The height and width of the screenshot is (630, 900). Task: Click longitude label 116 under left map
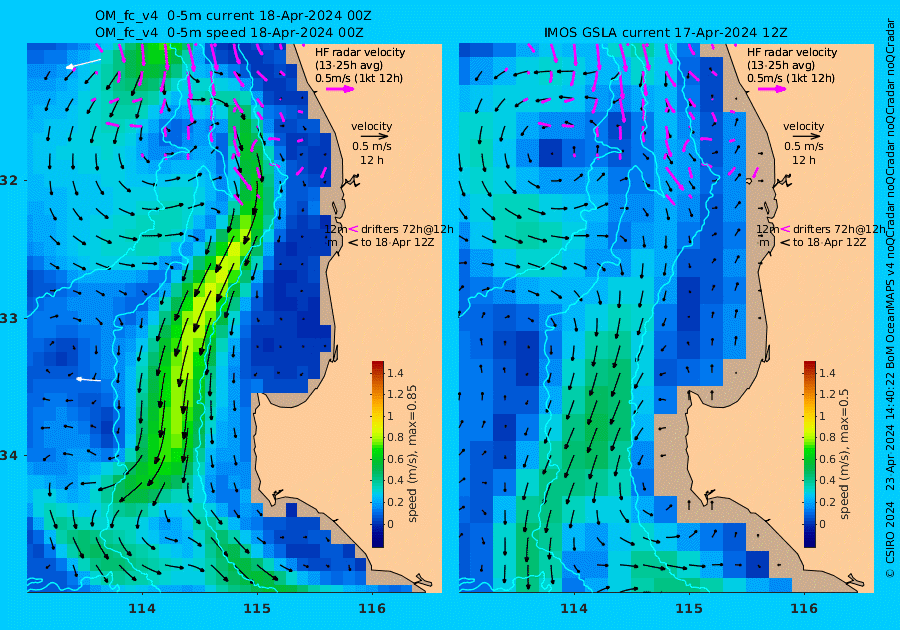pos(372,609)
